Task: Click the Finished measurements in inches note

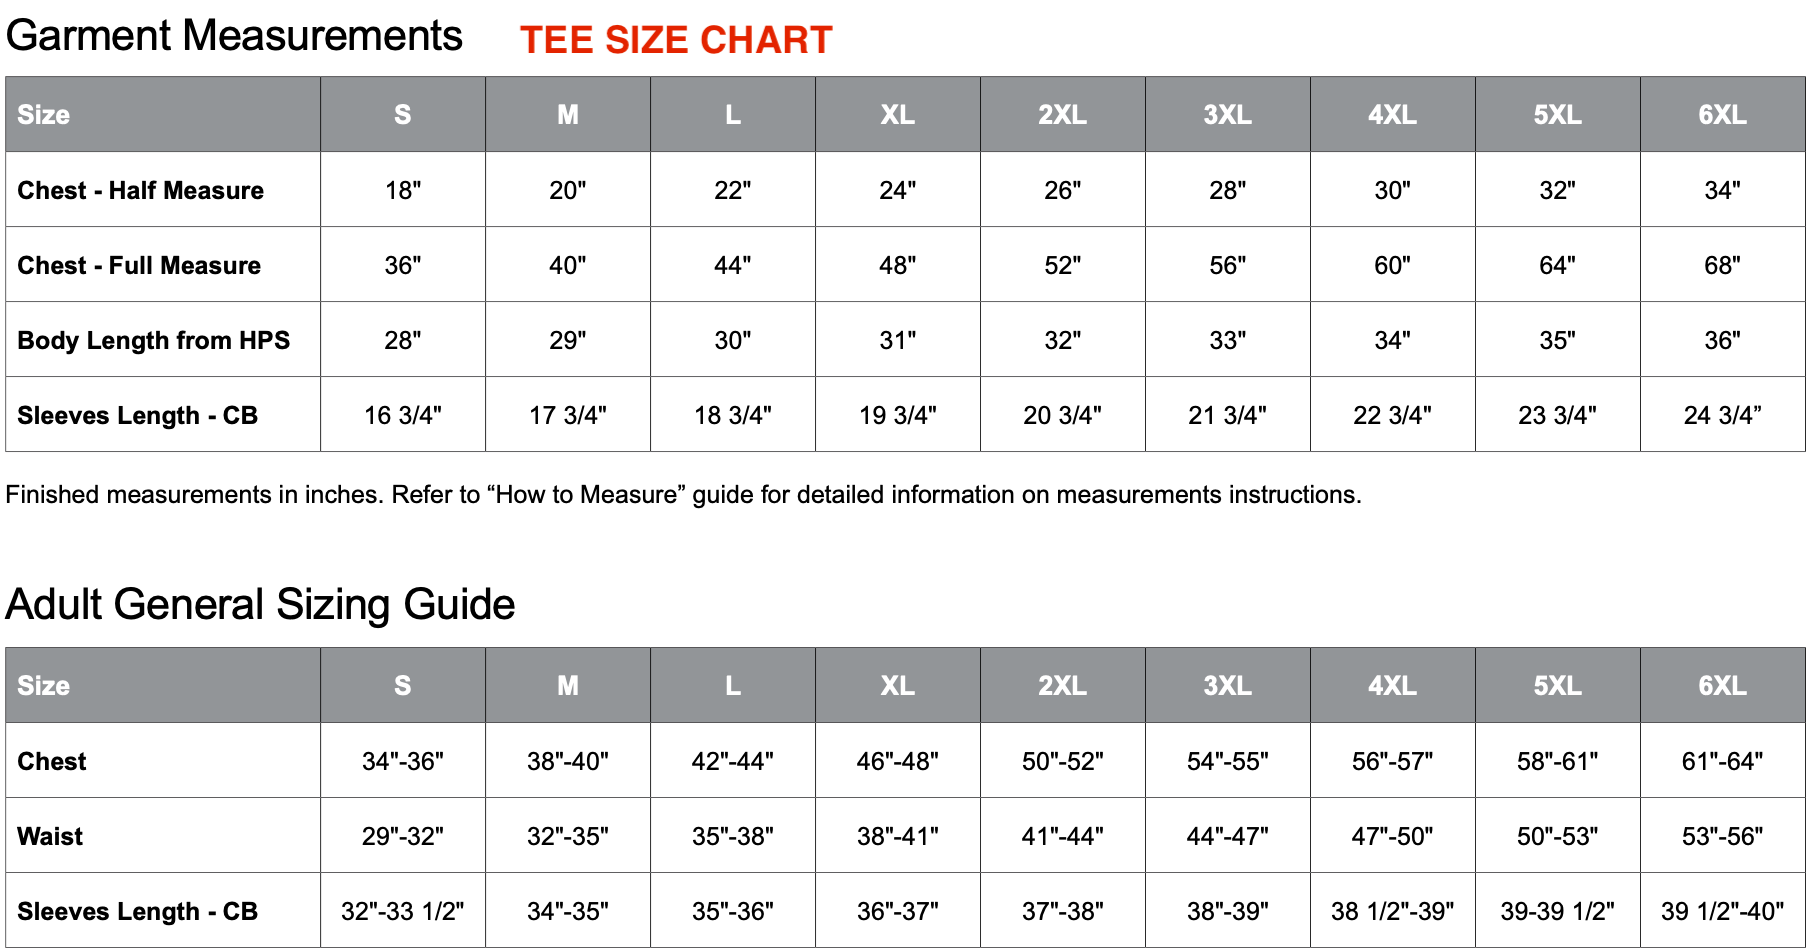Action: coord(683,495)
